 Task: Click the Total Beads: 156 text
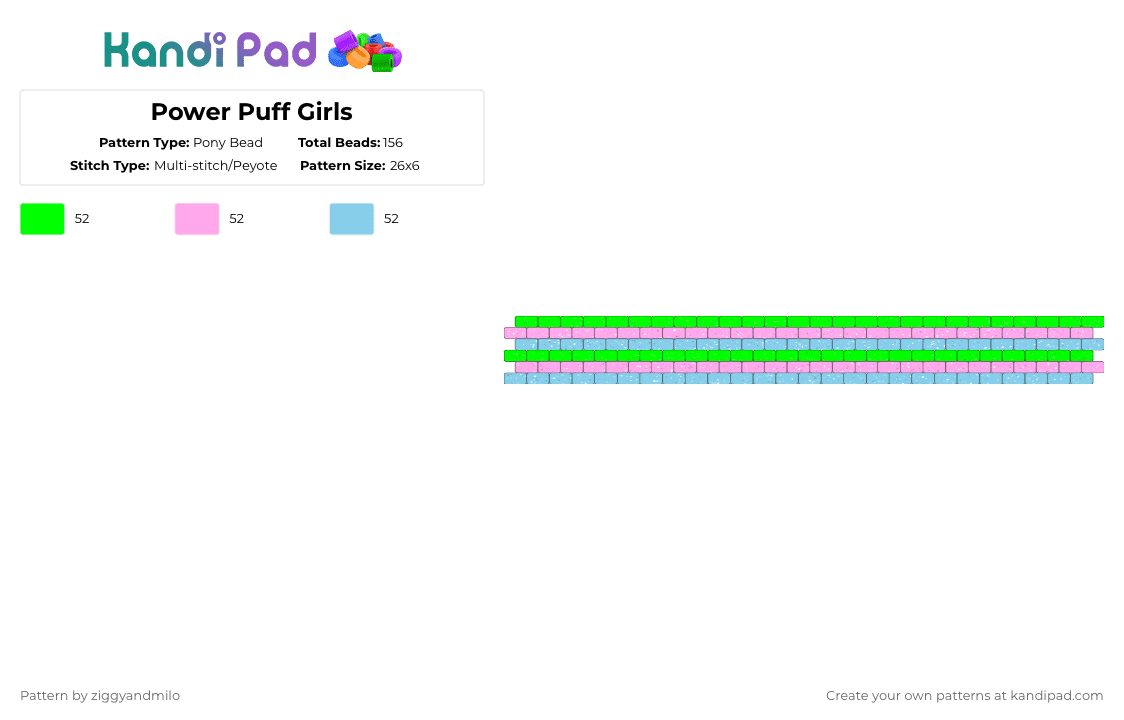click(x=351, y=143)
